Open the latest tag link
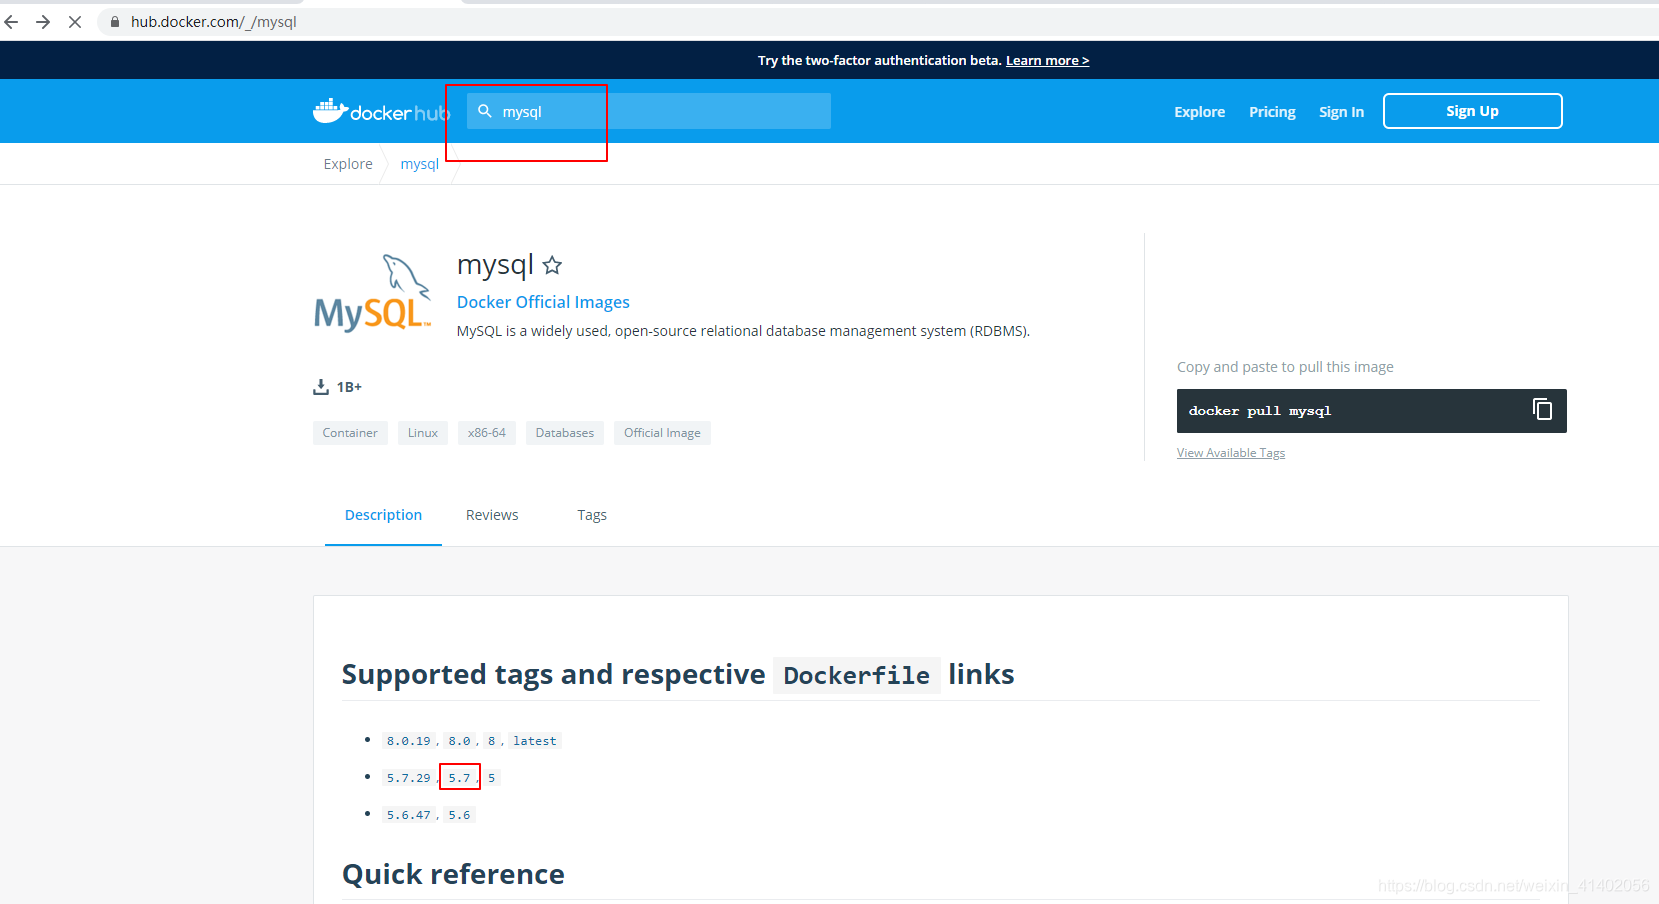1659x904 pixels. (535, 741)
